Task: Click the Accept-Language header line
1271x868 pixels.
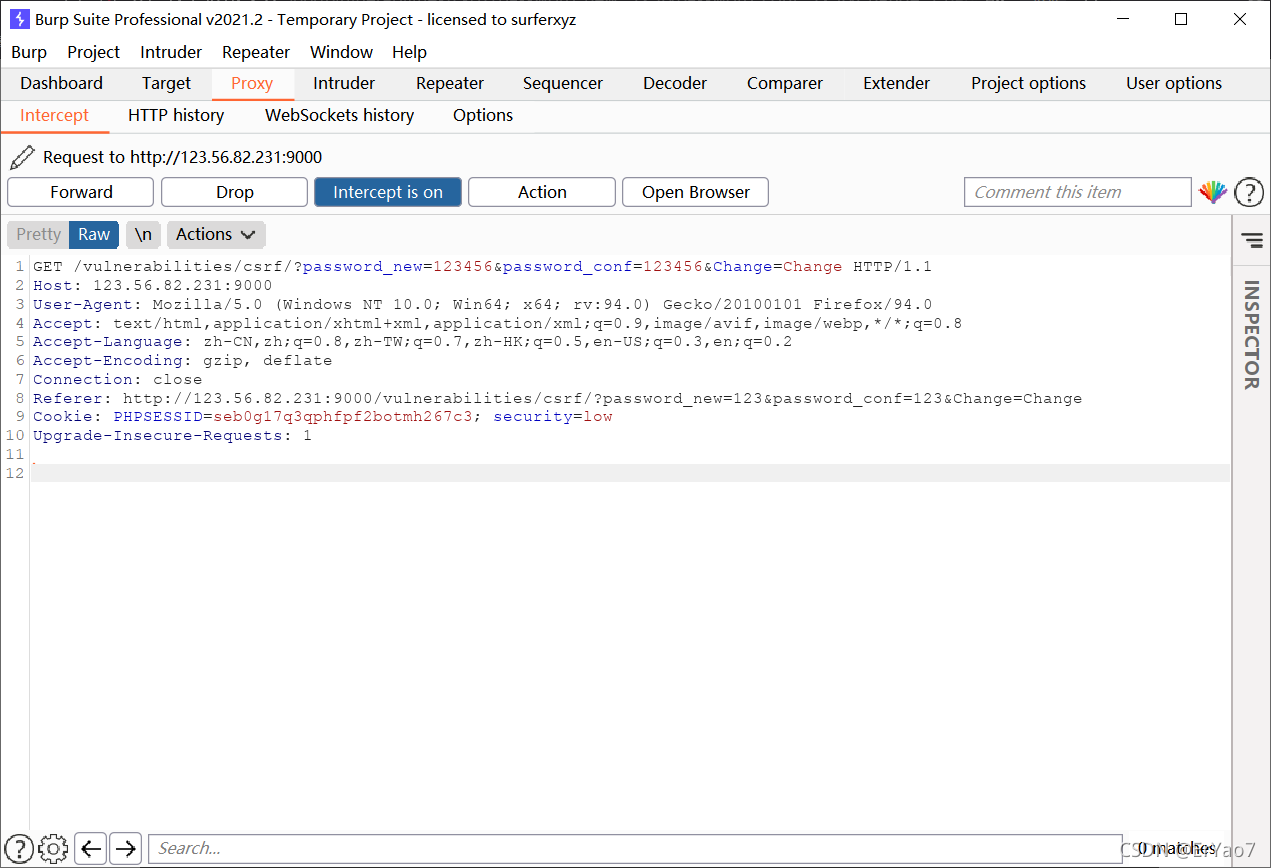Action: [x=412, y=342]
